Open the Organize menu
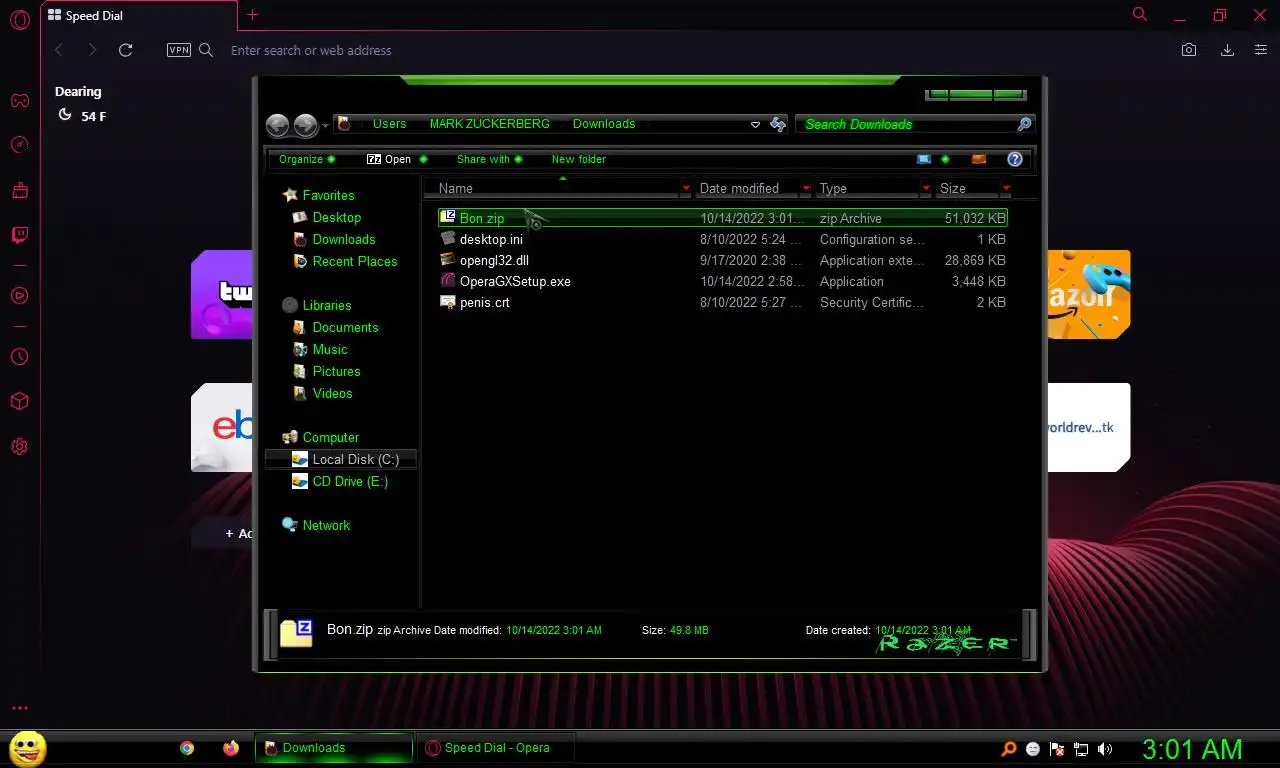Image resolution: width=1280 pixels, height=768 pixels. tap(306, 159)
